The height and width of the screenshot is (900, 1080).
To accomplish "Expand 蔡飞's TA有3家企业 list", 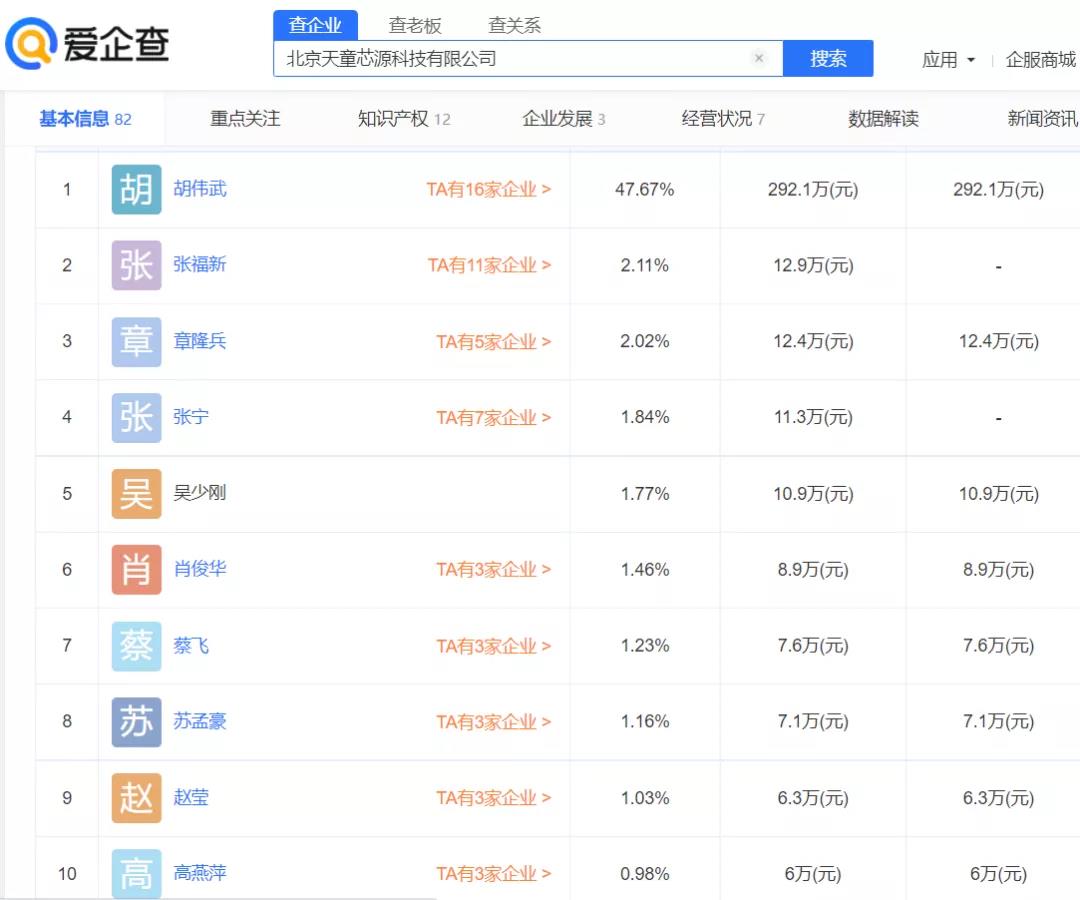I will [493, 646].
